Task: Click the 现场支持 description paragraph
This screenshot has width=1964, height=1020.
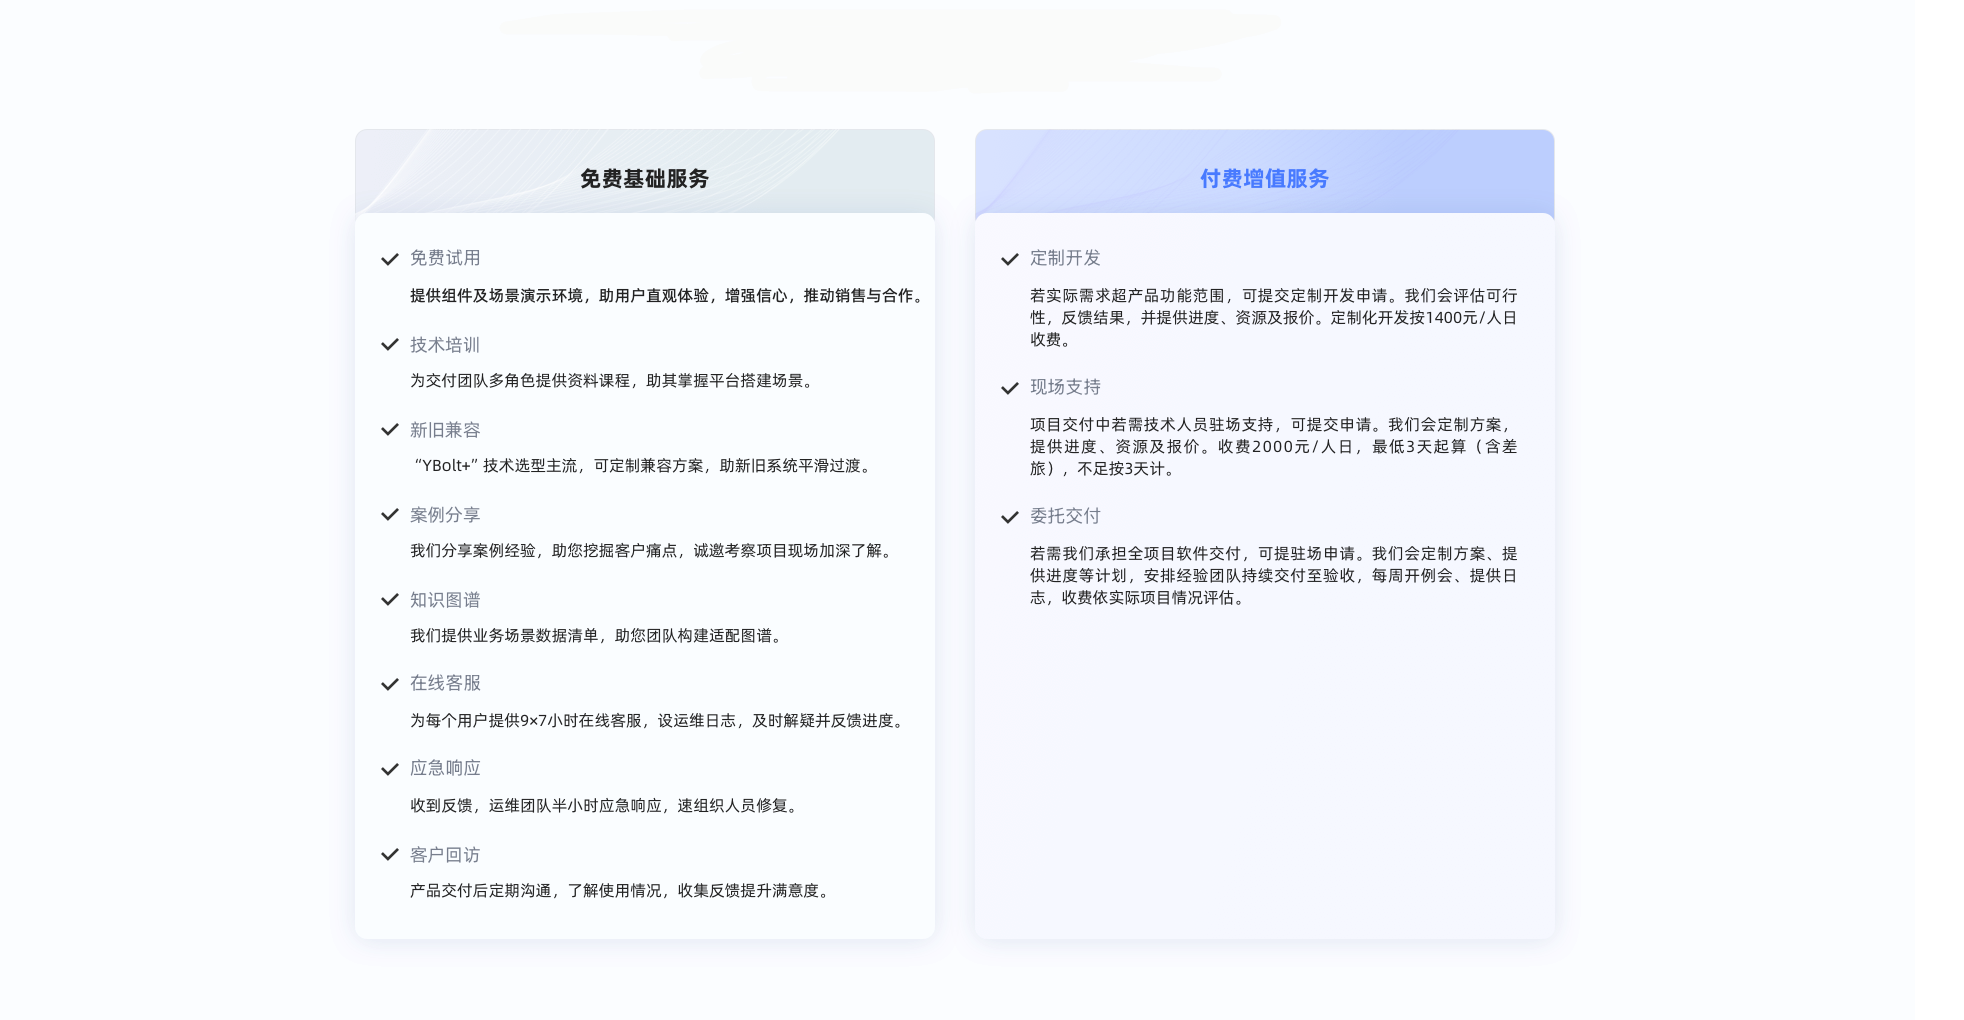Action: pos(1273,446)
